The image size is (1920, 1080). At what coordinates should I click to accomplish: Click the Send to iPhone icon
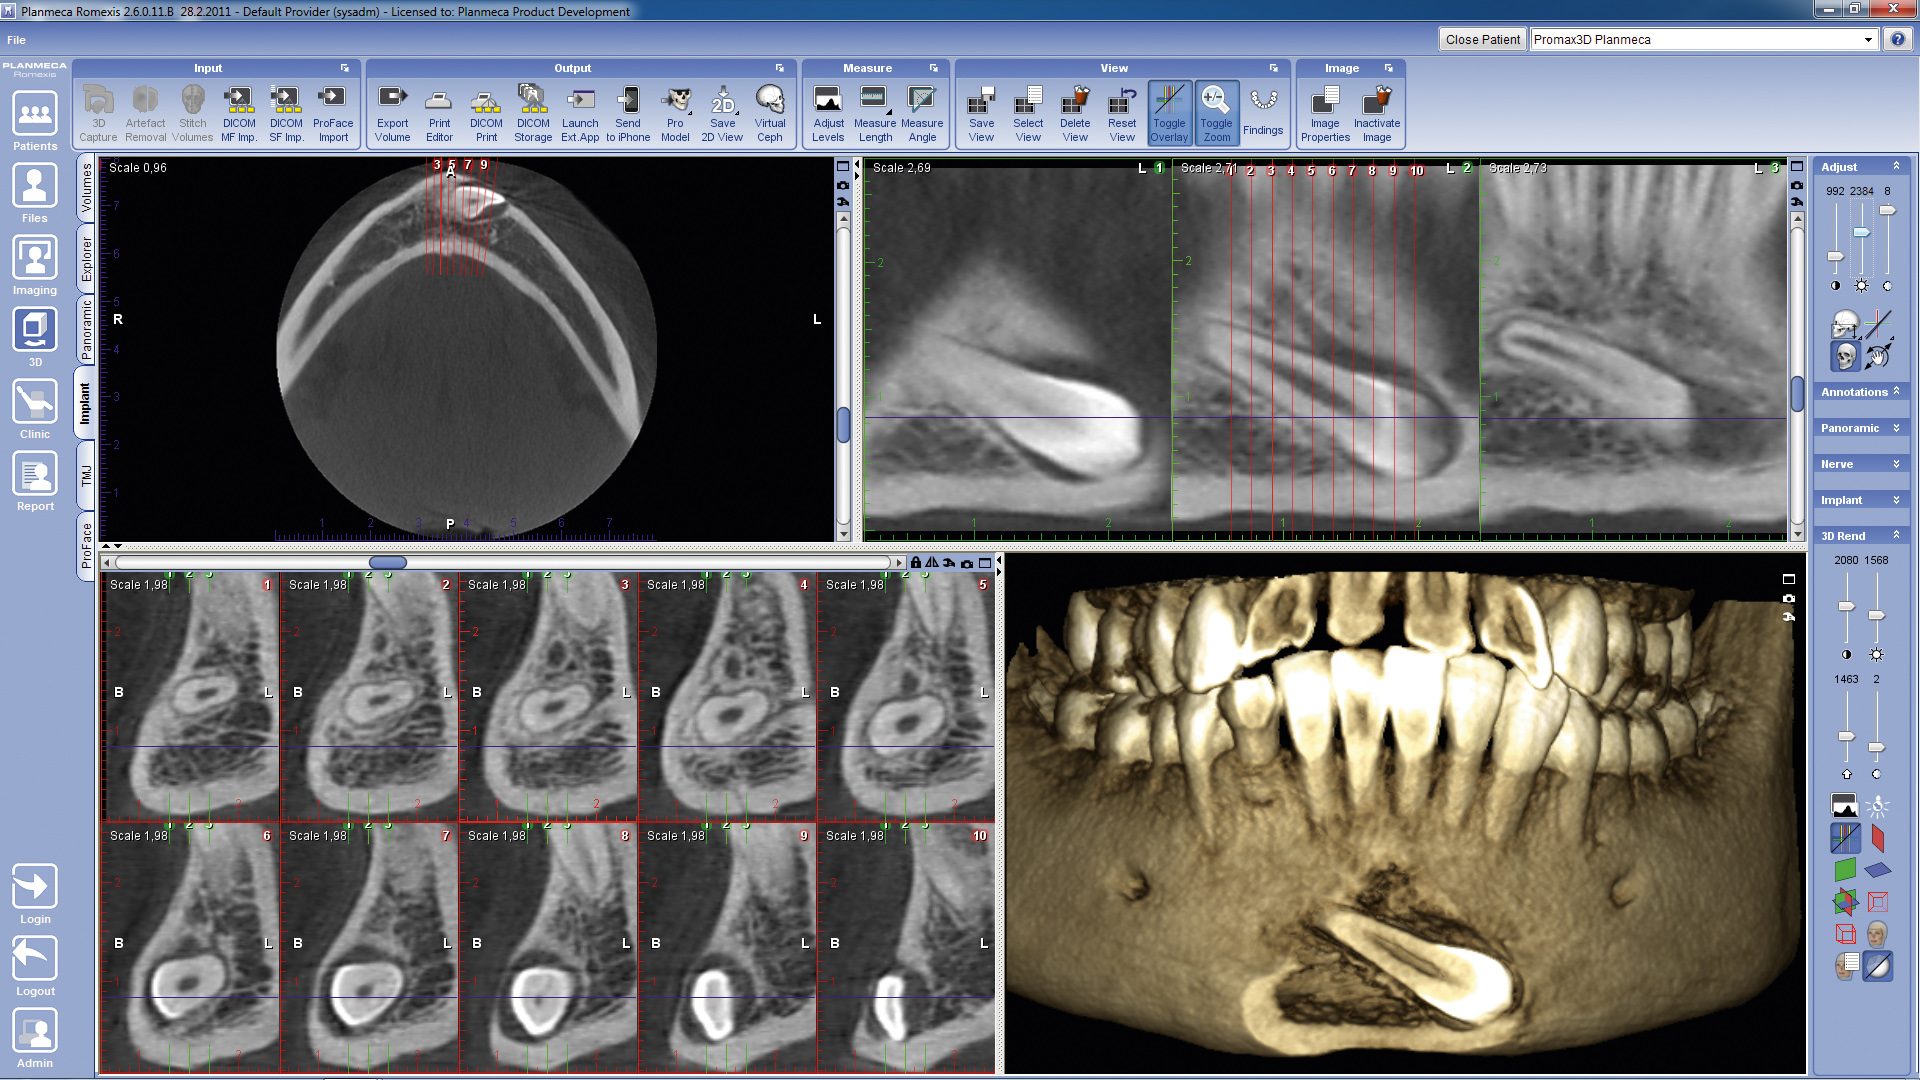coord(628,112)
